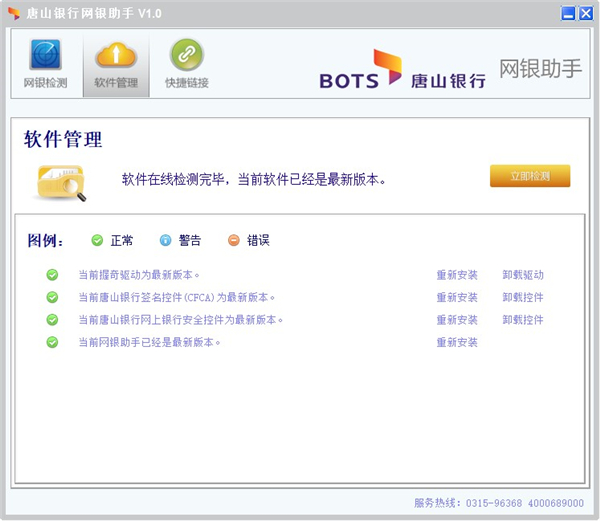The height and width of the screenshot is (521, 600).
Task: Open the 网银检测 radar icon tab
Action: coord(46,54)
